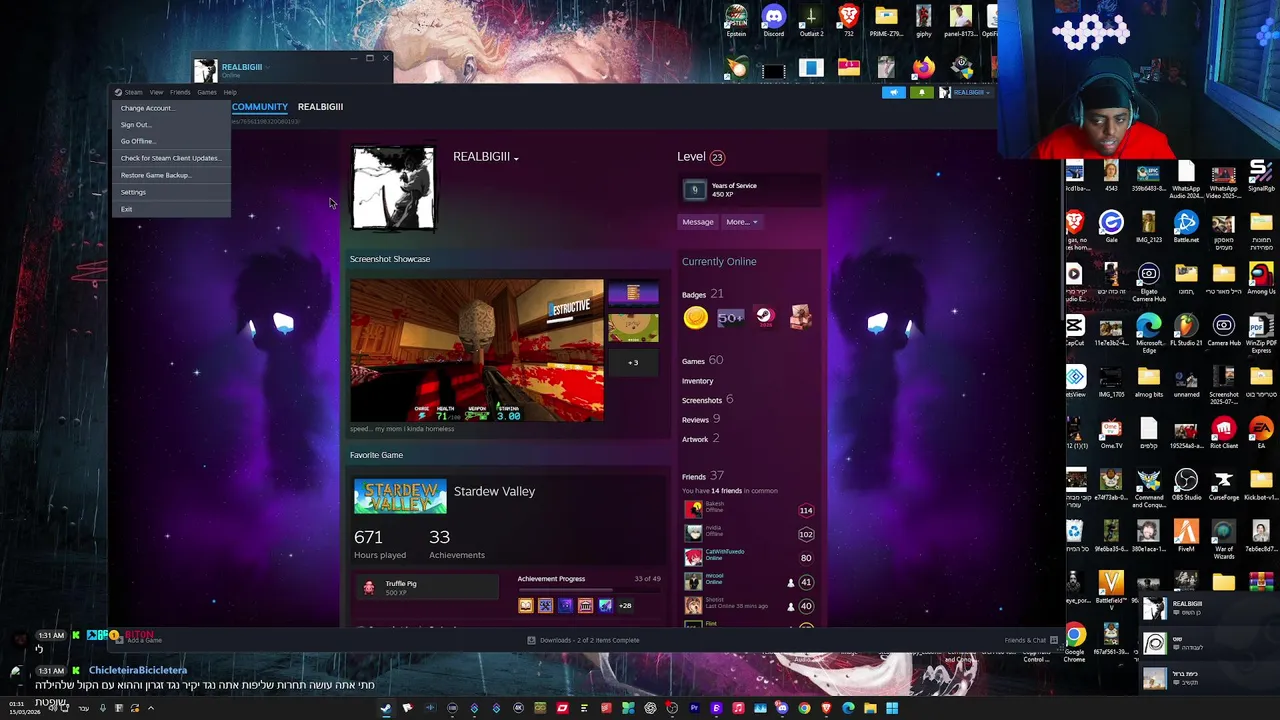
Task: Open the WinZip PDF Express shortcut
Action: (x=1261, y=334)
